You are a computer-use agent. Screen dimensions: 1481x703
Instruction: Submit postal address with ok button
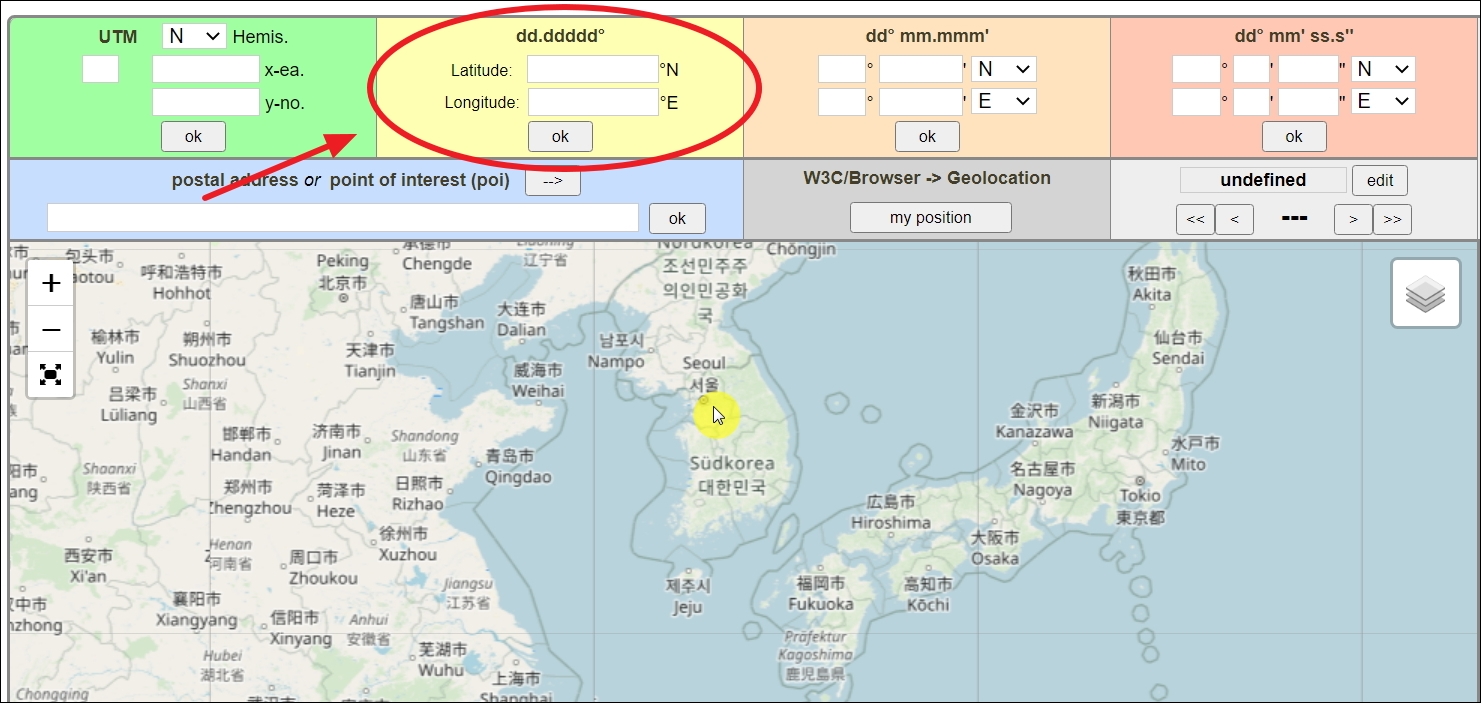677,218
